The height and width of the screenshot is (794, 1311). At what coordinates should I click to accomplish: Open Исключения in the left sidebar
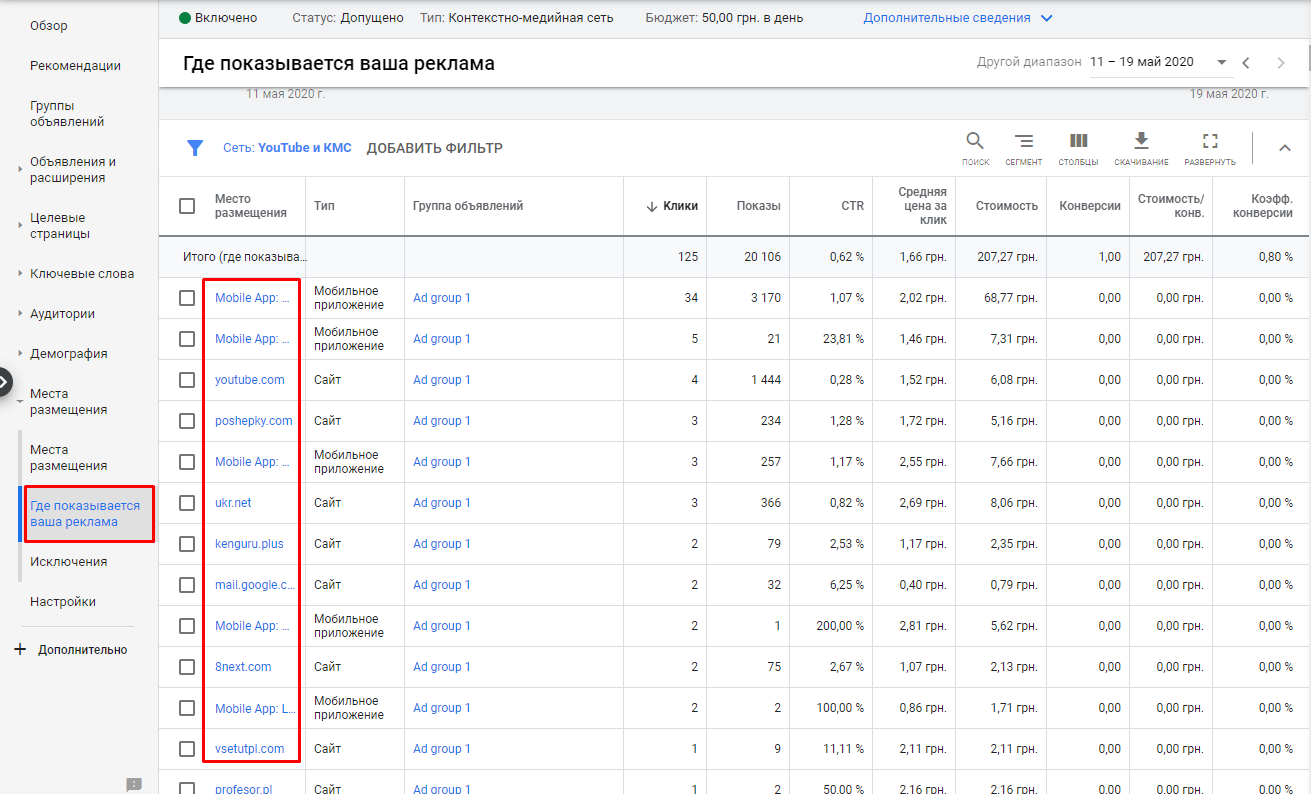point(68,562)
